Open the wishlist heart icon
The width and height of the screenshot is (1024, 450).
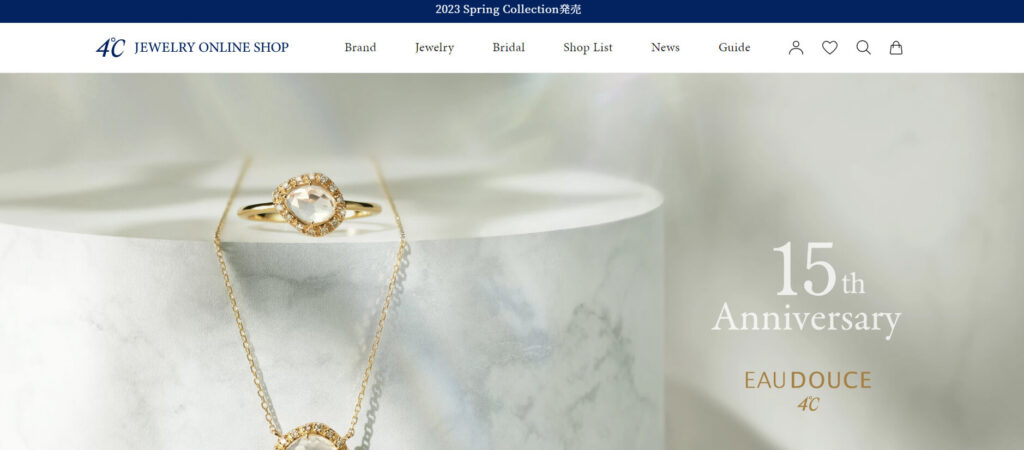tap(829, 48)
